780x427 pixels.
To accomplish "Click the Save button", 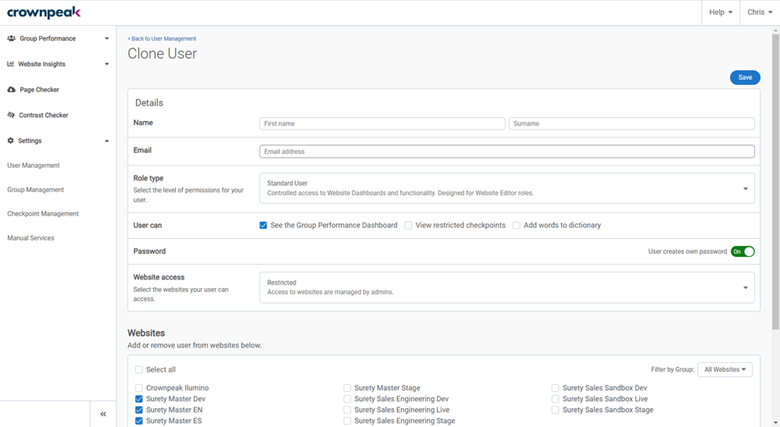I will point(745,78).
